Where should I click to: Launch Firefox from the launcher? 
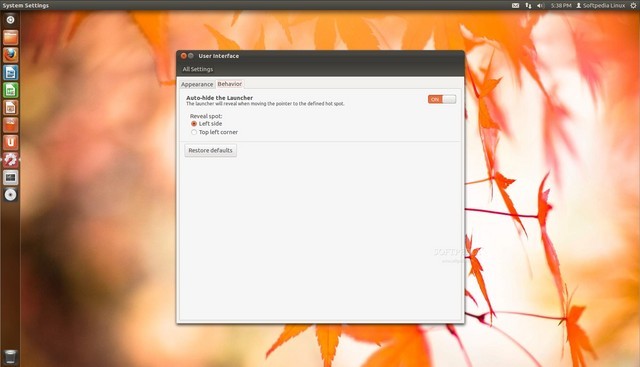tap(10, 55)
